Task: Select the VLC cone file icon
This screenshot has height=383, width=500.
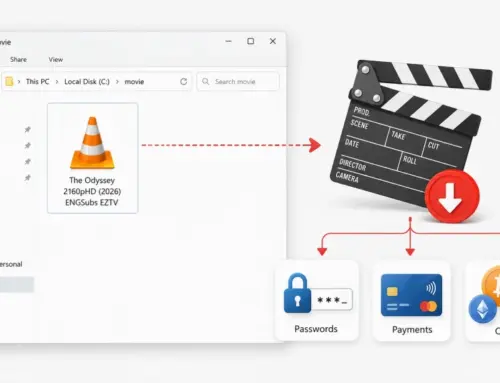Action: 92,143
